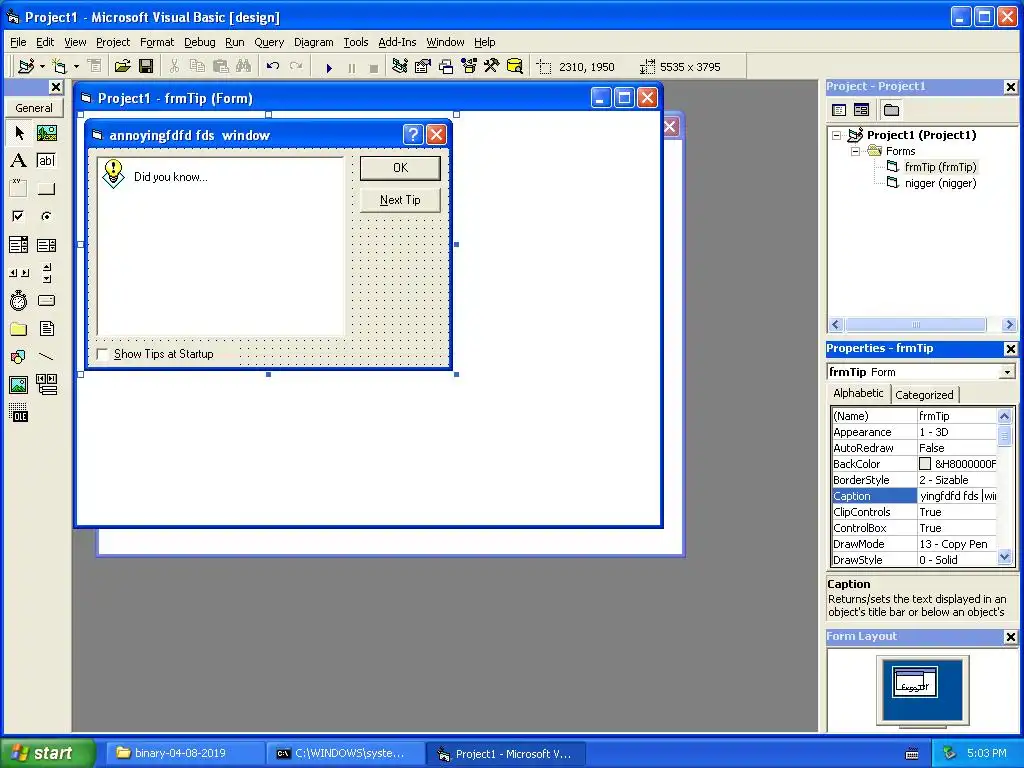Image resolution: width=1024 pixels, height=768 pixels.
Task: Select the Label control tool
Action: coord(19,161)
